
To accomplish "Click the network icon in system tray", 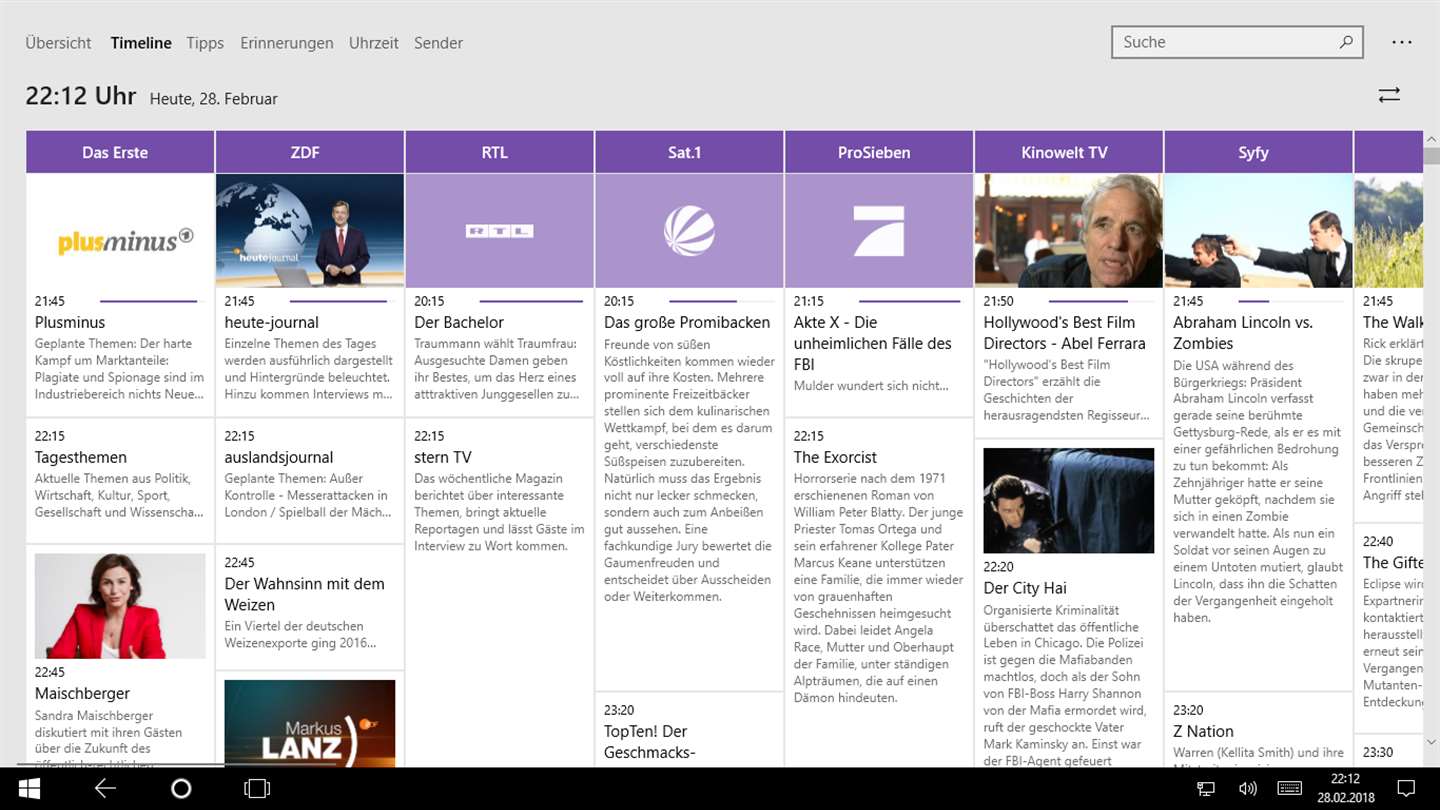I will (x=1206, y=789).
